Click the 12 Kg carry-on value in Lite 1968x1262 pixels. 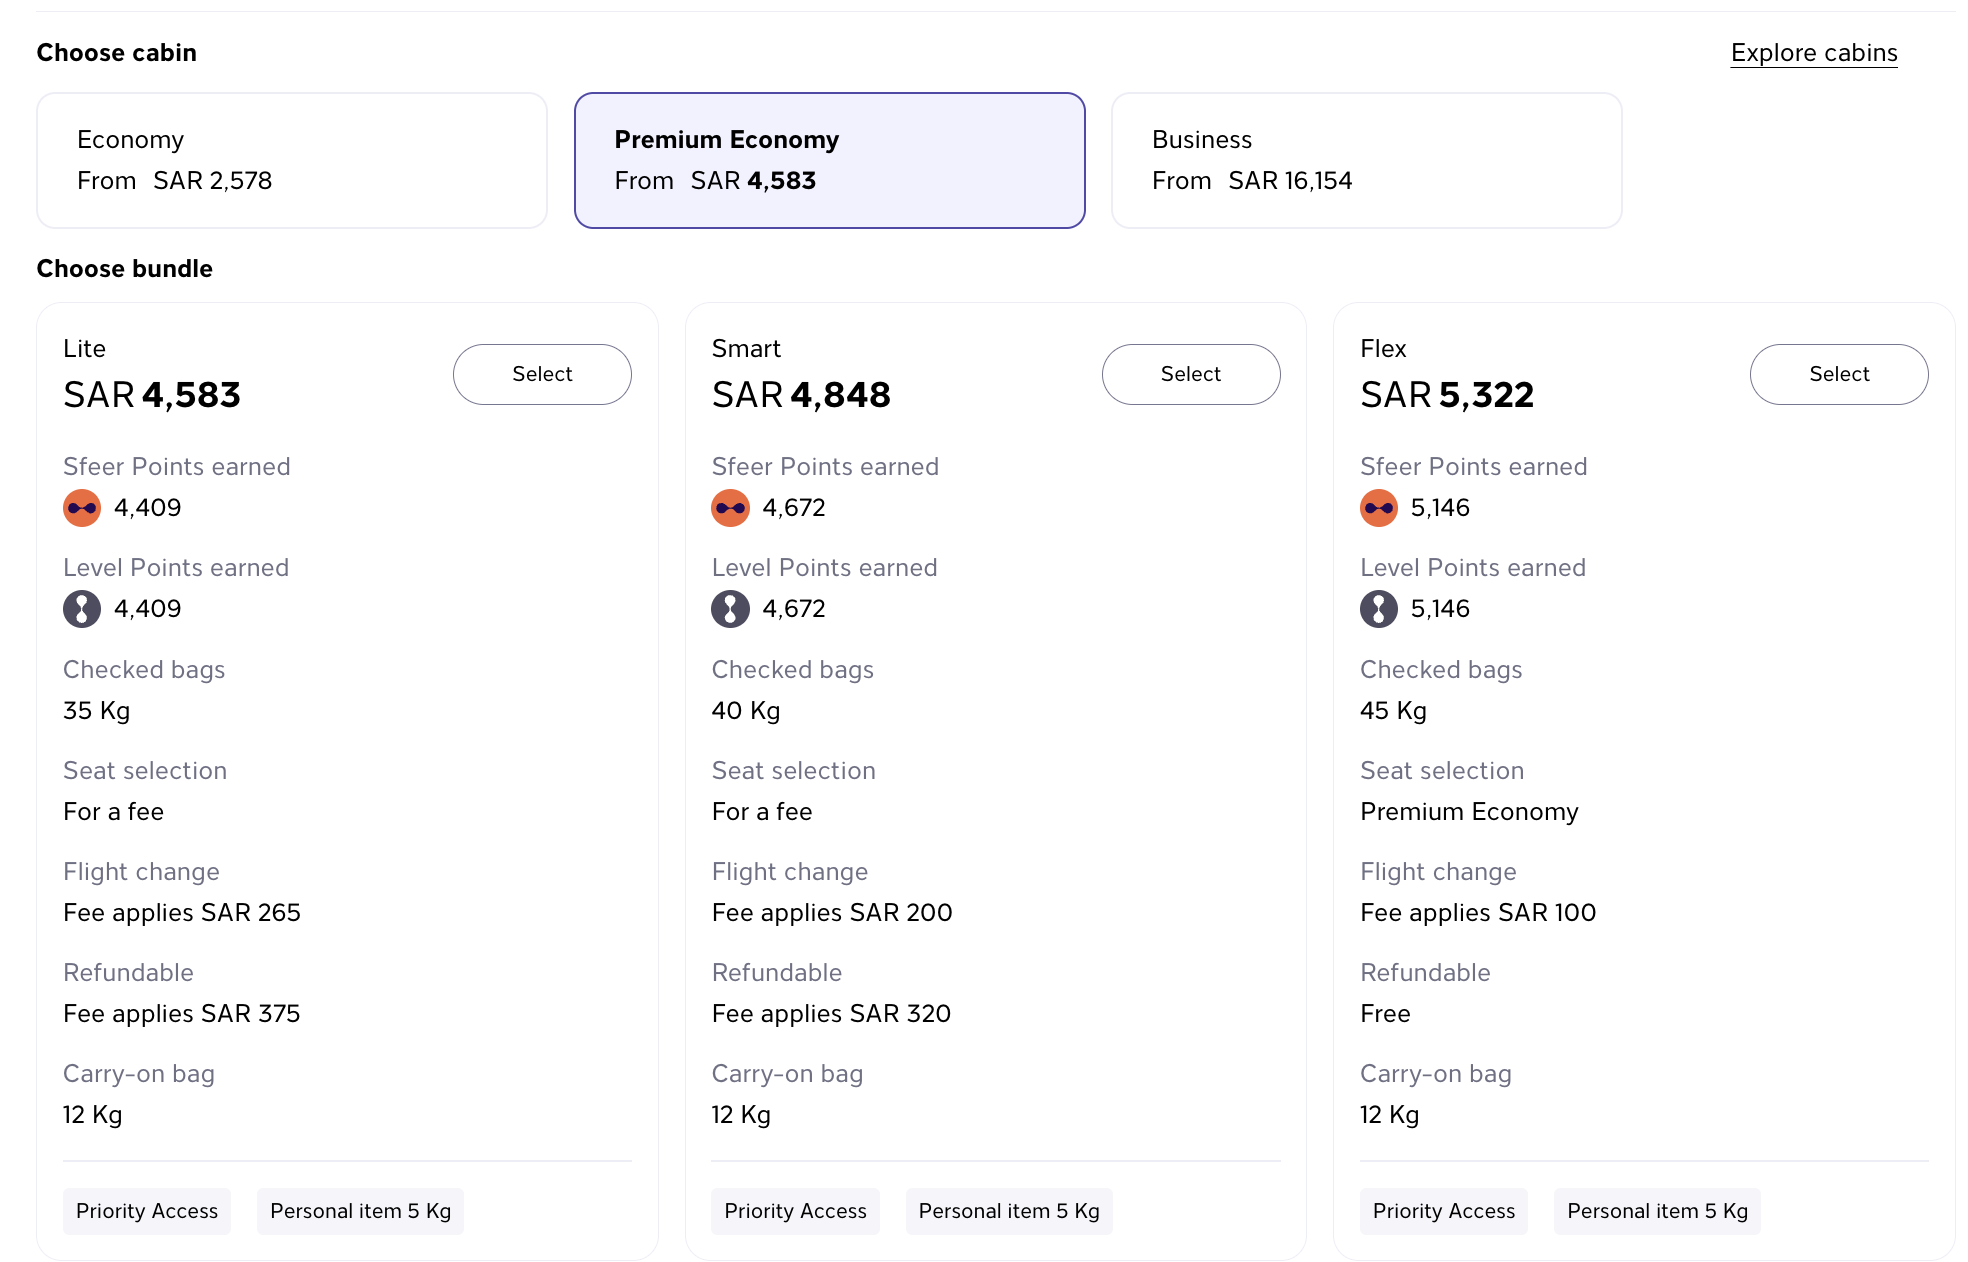(93, 1115)
